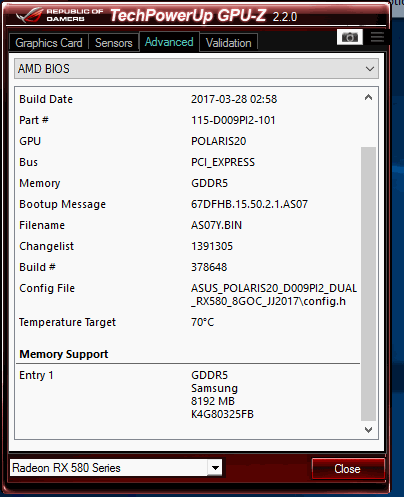Open the Validation tab
Viewport: 404px width, 497px height.
[229, 43]
